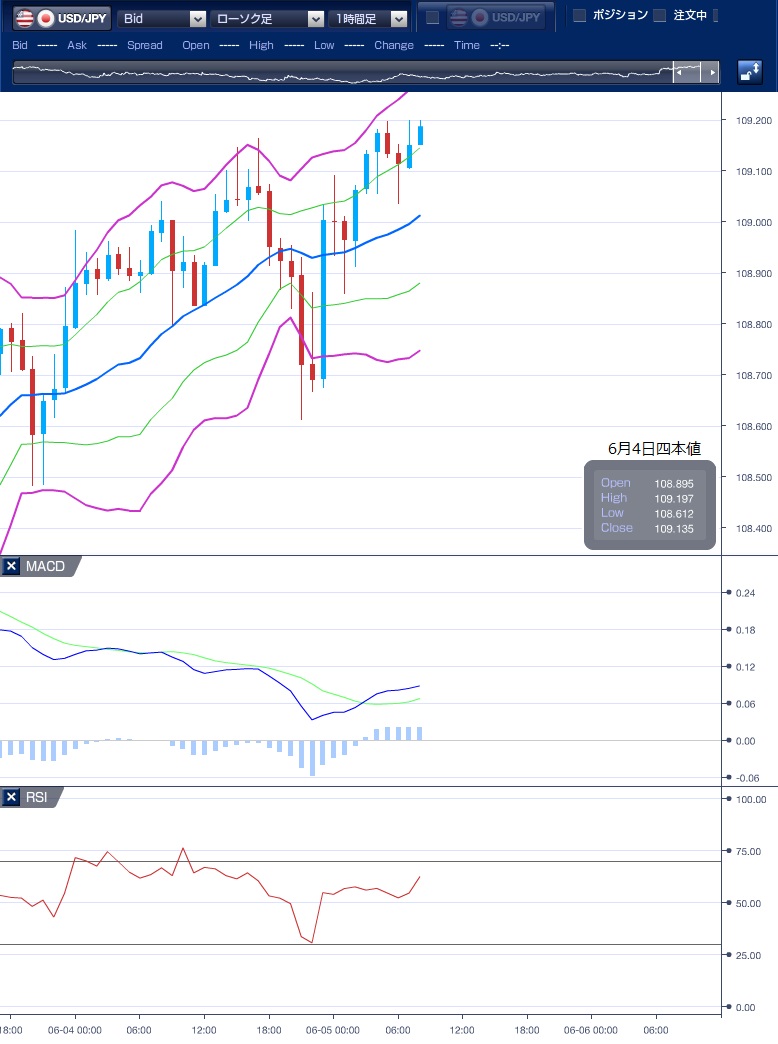Click the 6月4日四本値 OHLC info box
Image resolution: width=778 pixels, height=1044 pixels.
(x=650, y=504)
